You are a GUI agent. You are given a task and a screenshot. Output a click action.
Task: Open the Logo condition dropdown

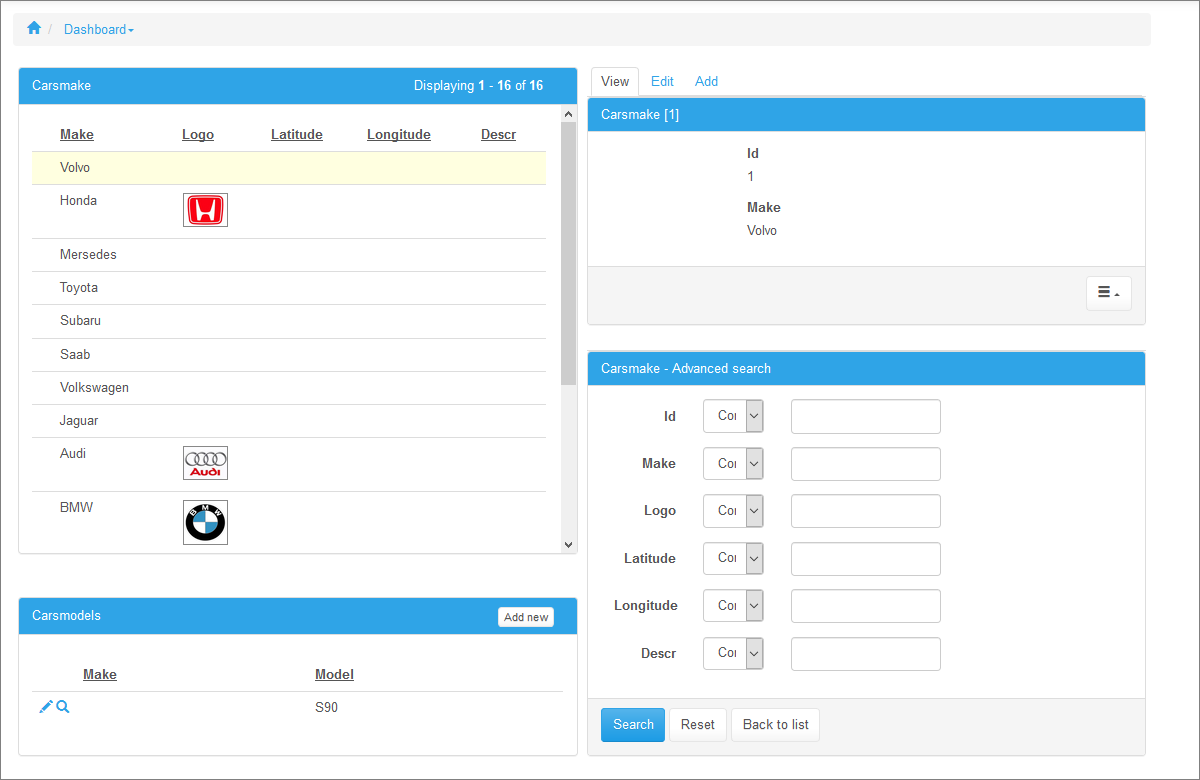coord(733,511)
